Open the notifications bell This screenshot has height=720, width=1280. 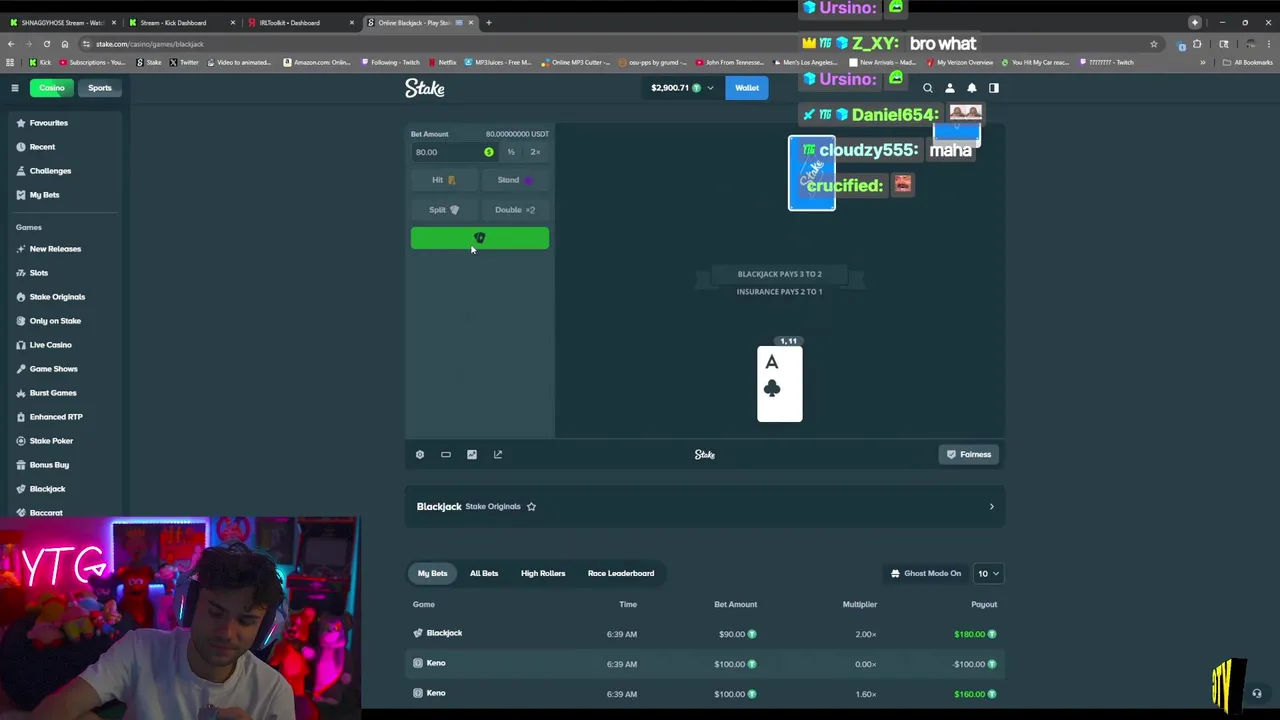pos(972,88)
